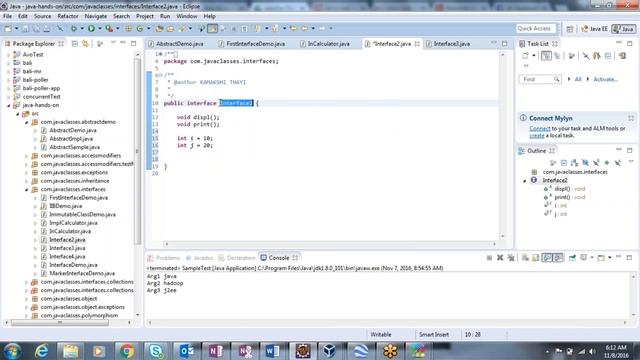
Task: Click the New Java Class green C icon
Action: (140, 28)
